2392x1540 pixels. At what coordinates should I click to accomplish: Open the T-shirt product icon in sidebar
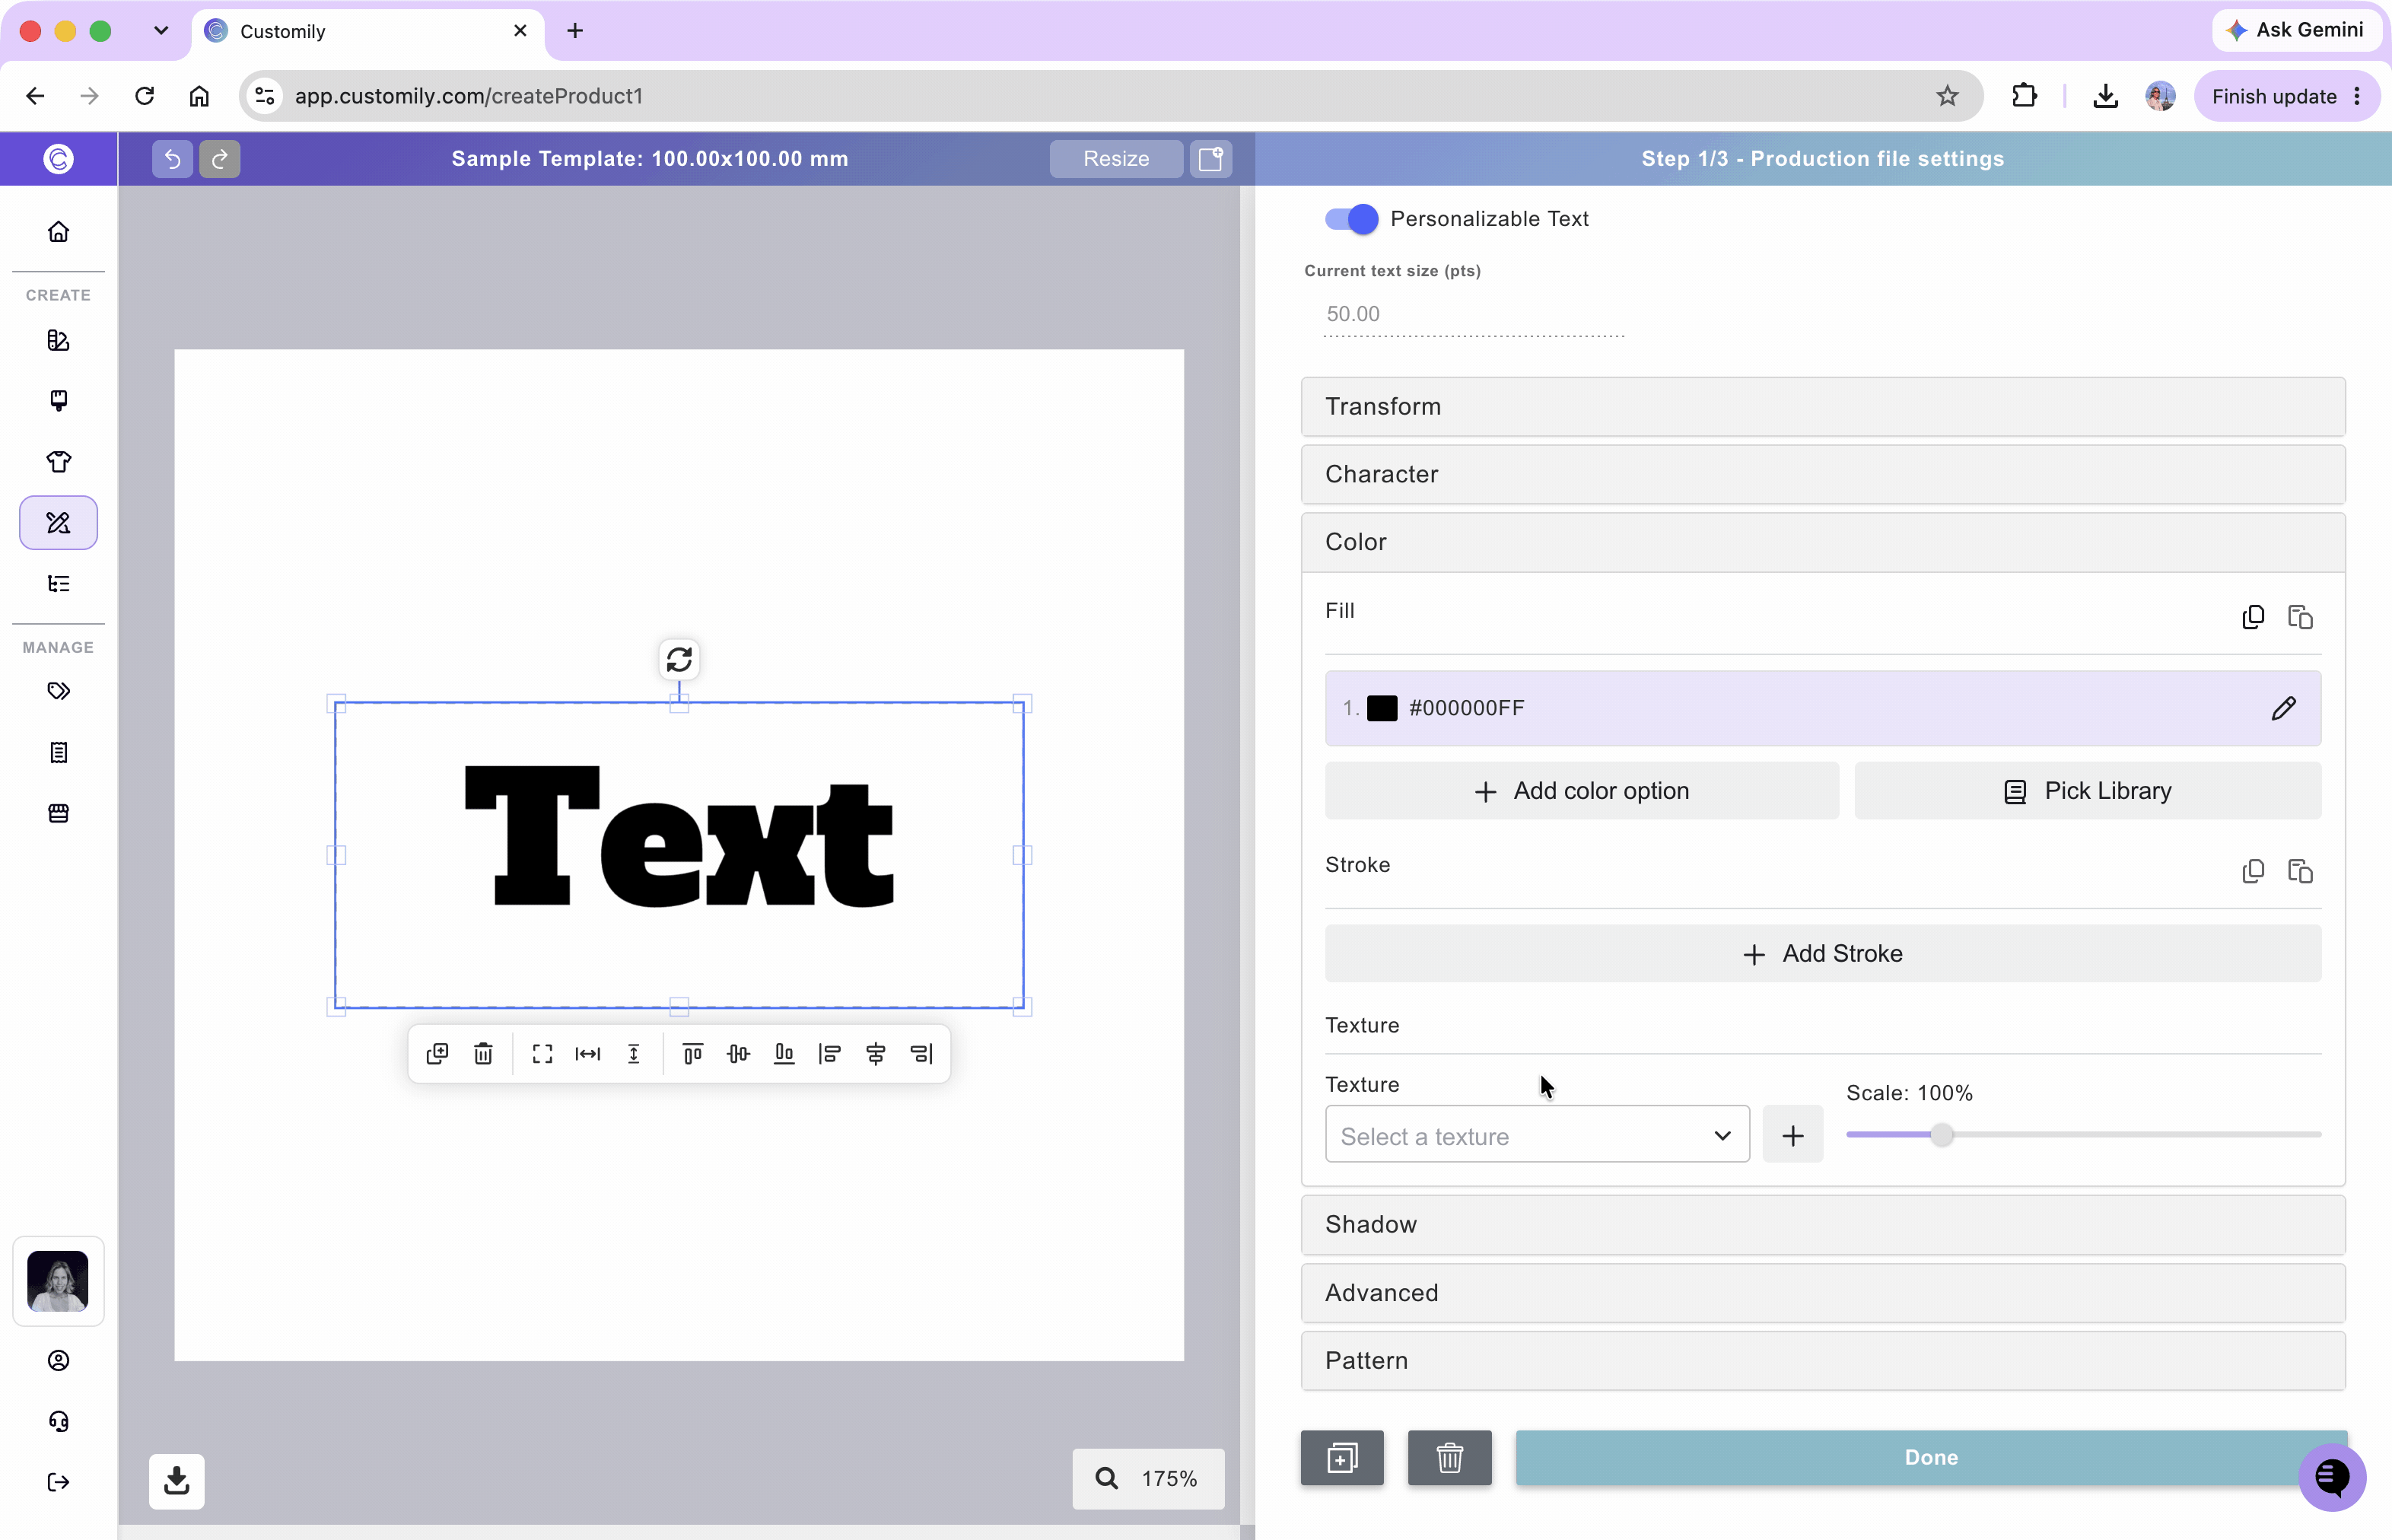pyautogui.click(x=58, y=461)
